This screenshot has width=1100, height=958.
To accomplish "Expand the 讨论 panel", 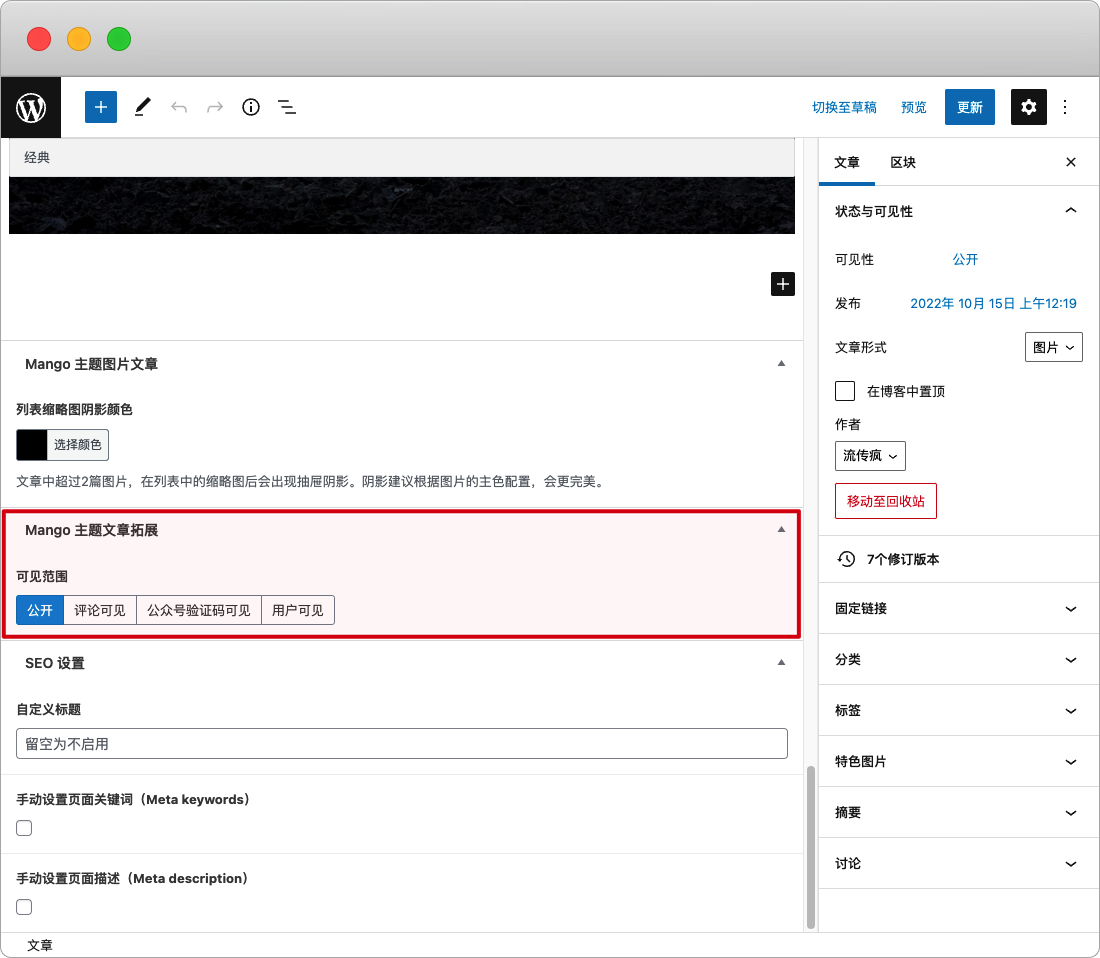I will pyautogui.click(x=958, y=863).
